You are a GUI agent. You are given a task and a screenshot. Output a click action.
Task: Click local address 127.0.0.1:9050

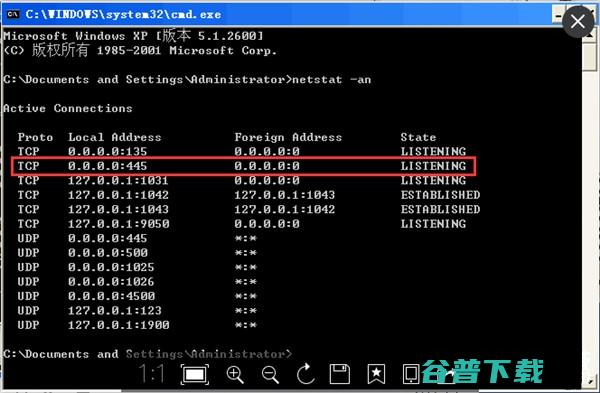119,224
